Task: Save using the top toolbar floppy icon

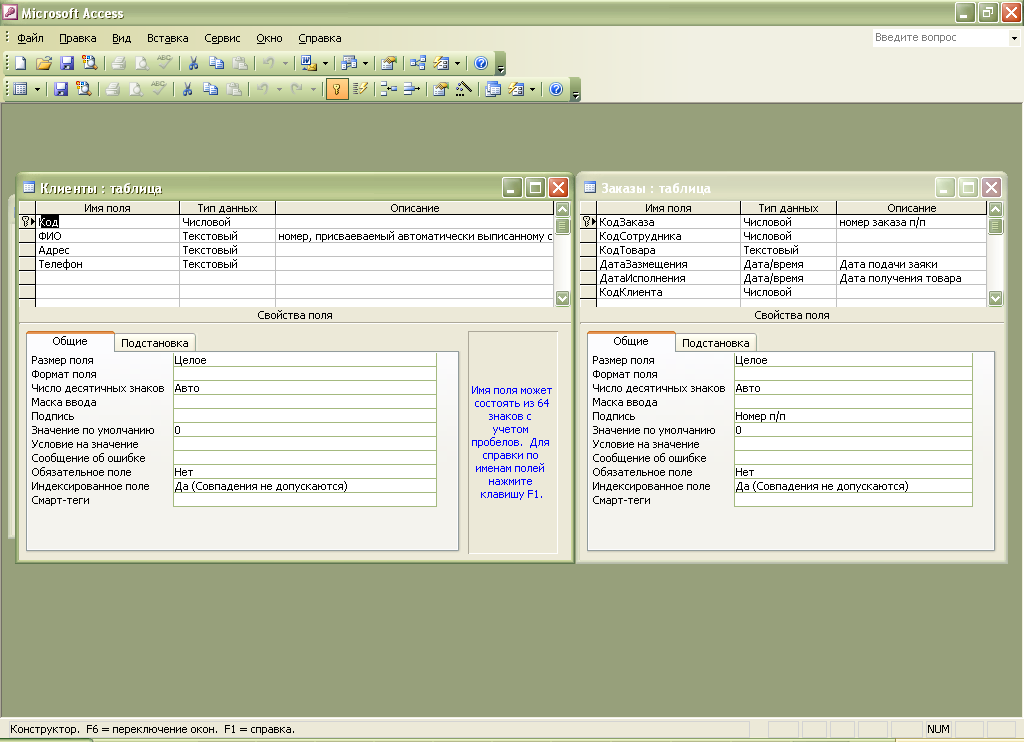Action: click(x=67, y=63)
